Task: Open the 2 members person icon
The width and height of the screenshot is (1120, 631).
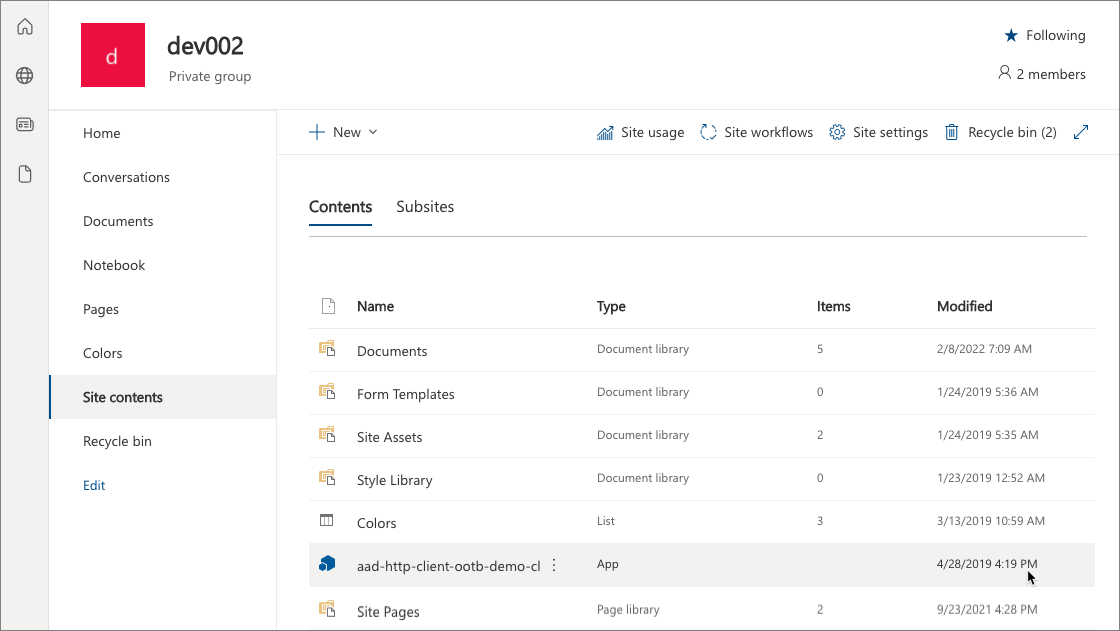Action: pos(1004,73)
